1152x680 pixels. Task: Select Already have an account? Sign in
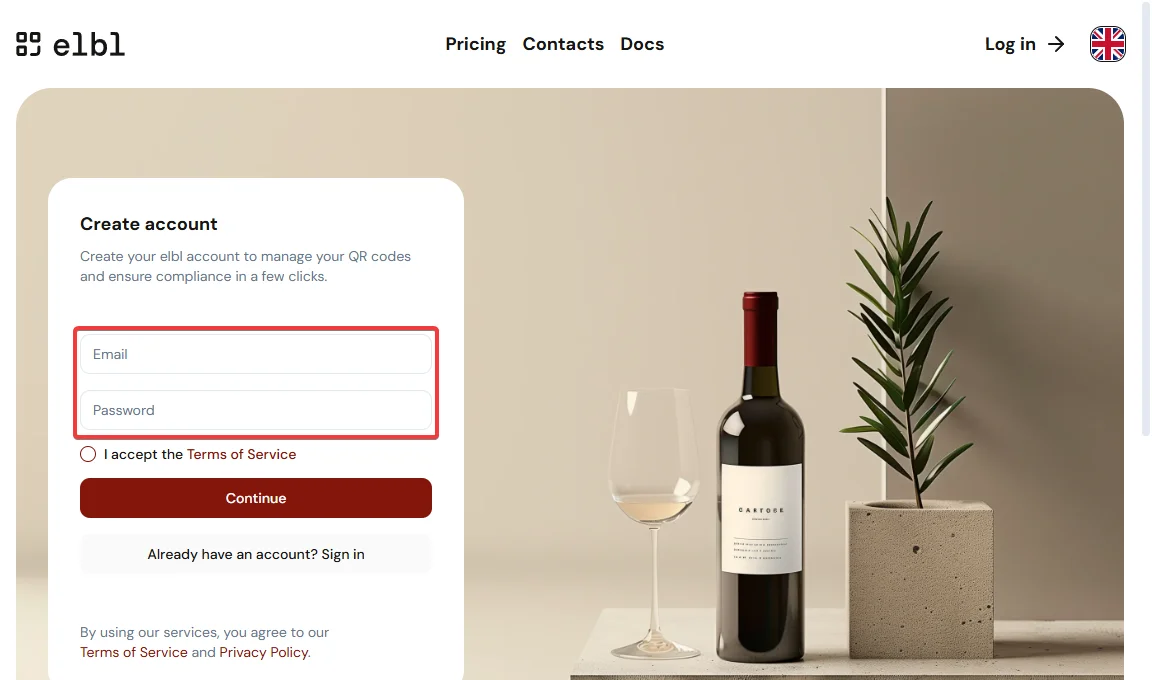click(x=256, y=554)
